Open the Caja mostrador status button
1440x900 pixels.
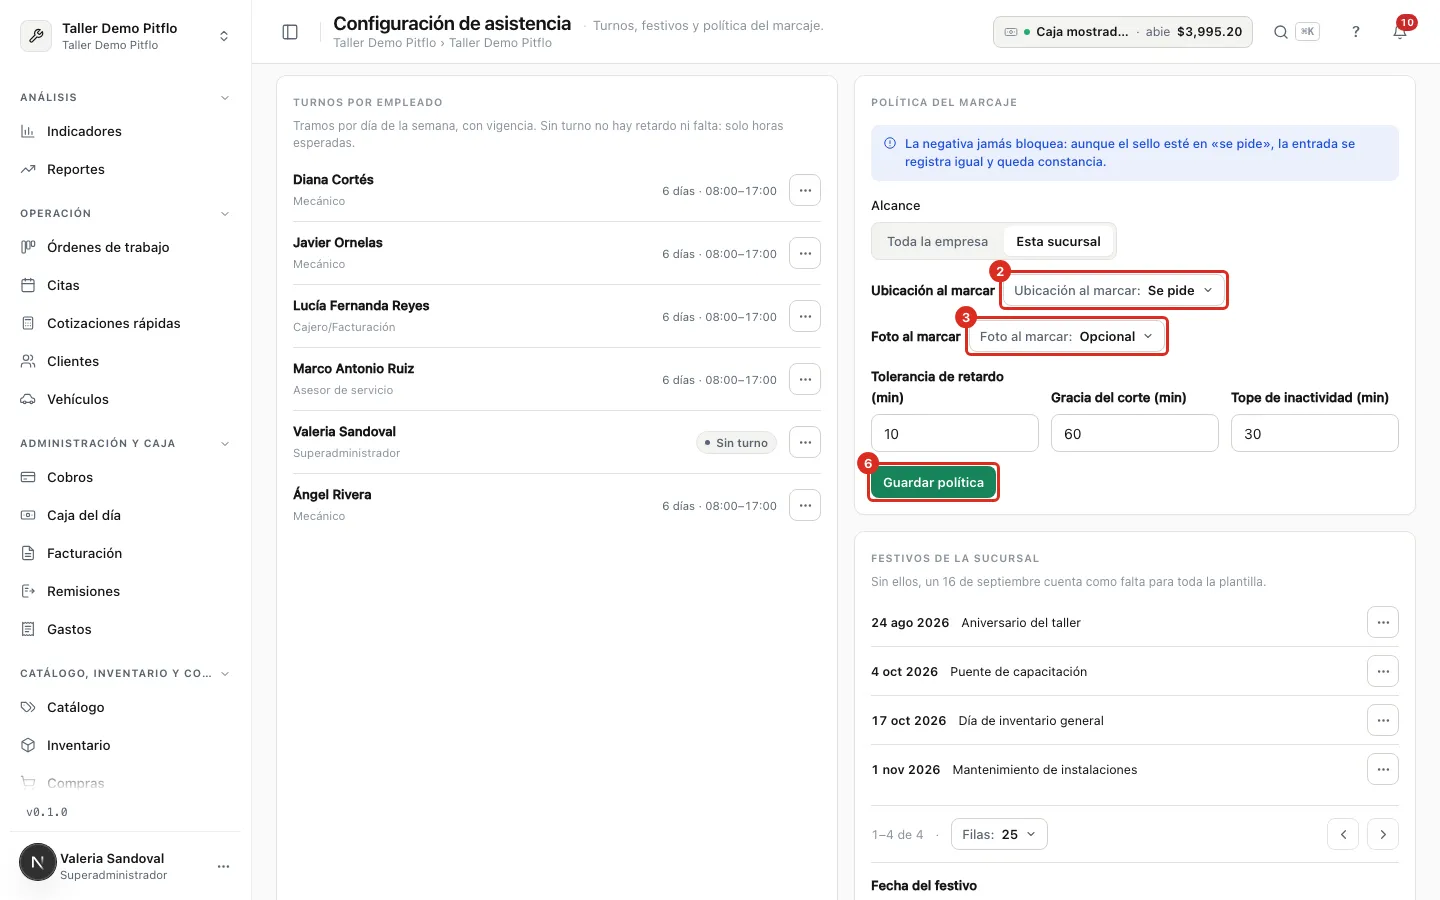pos(1123,32)
